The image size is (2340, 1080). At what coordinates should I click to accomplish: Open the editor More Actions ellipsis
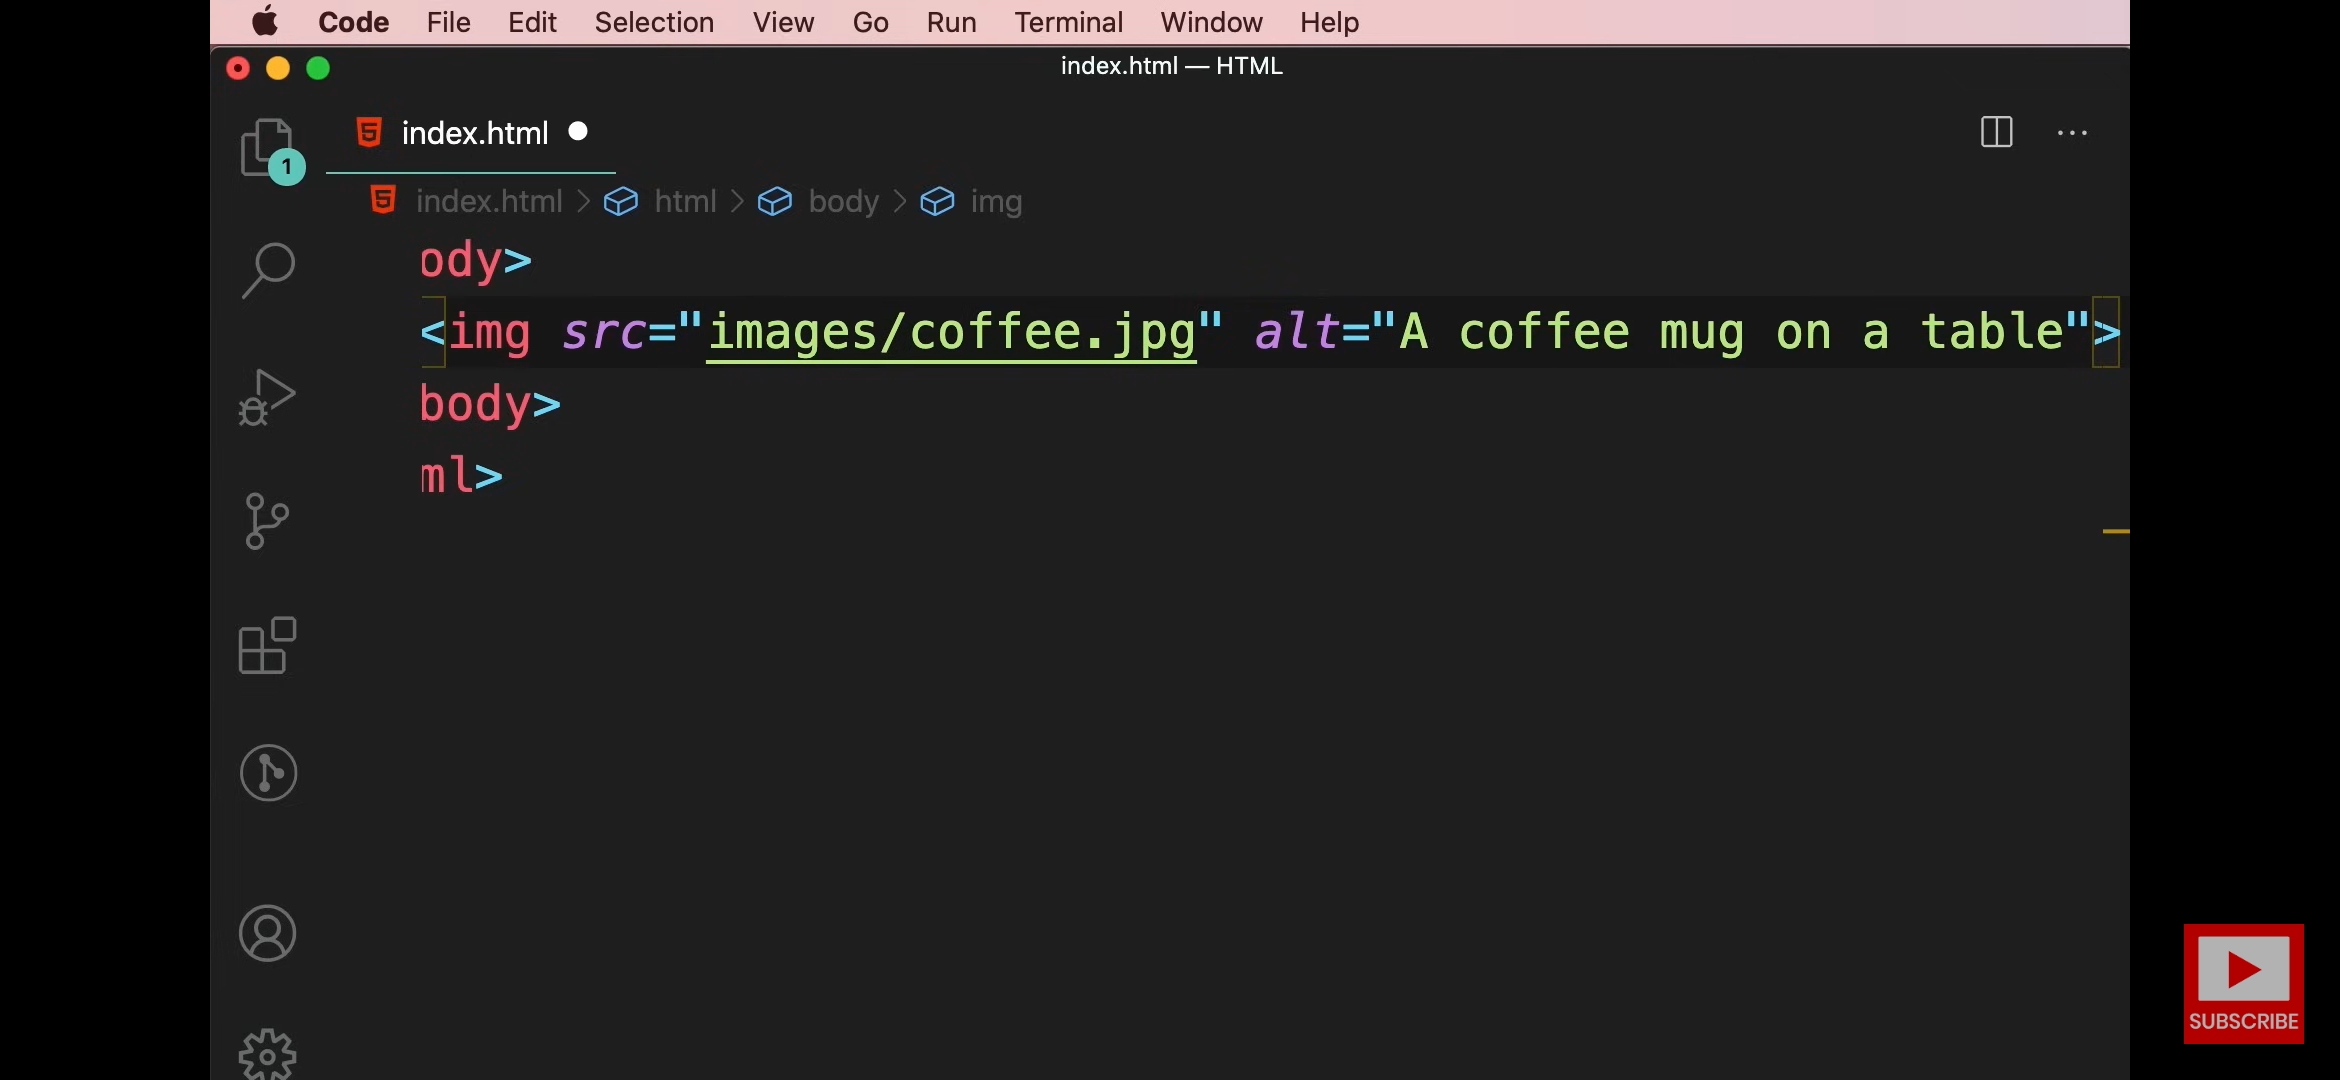(2072, 132)
